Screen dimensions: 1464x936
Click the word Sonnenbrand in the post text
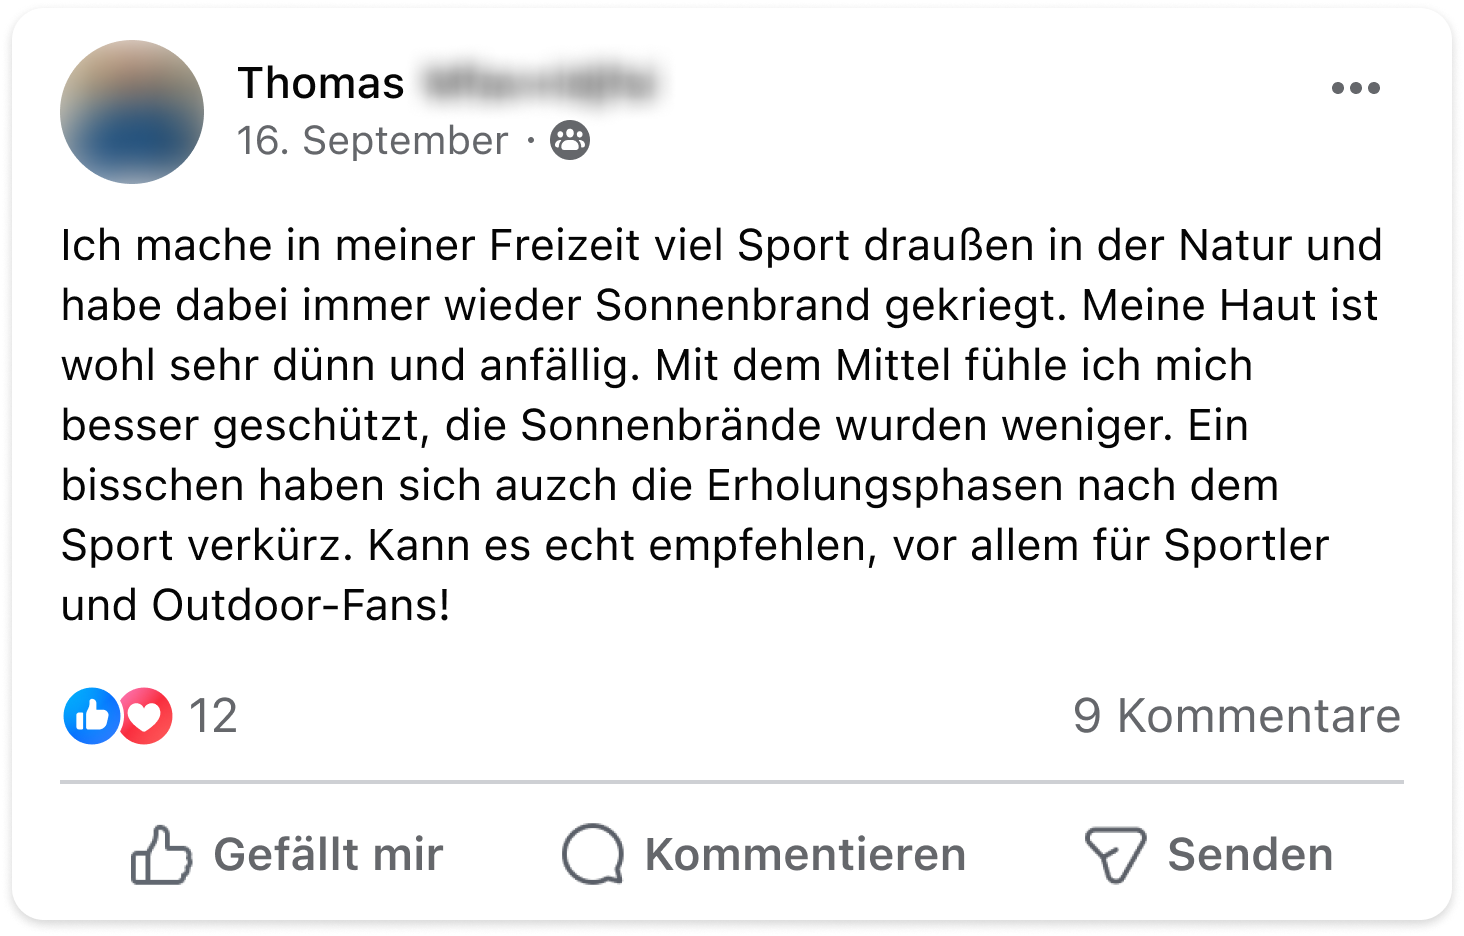pos(733,306)
